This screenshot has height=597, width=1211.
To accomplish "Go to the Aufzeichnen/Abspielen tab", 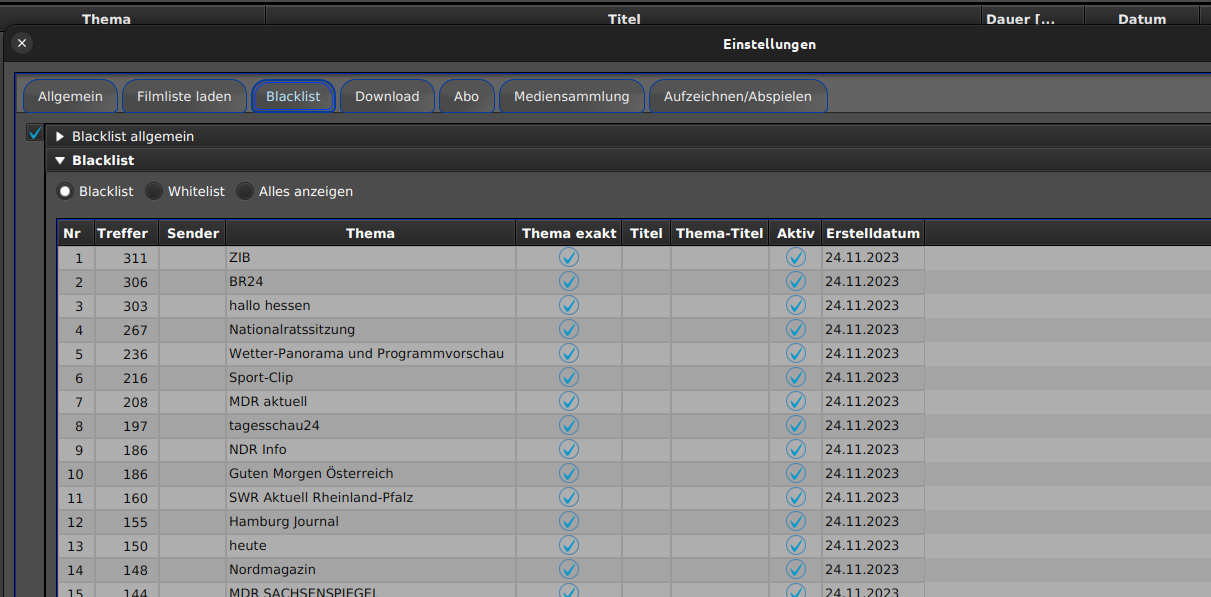I will pos(738,97).
